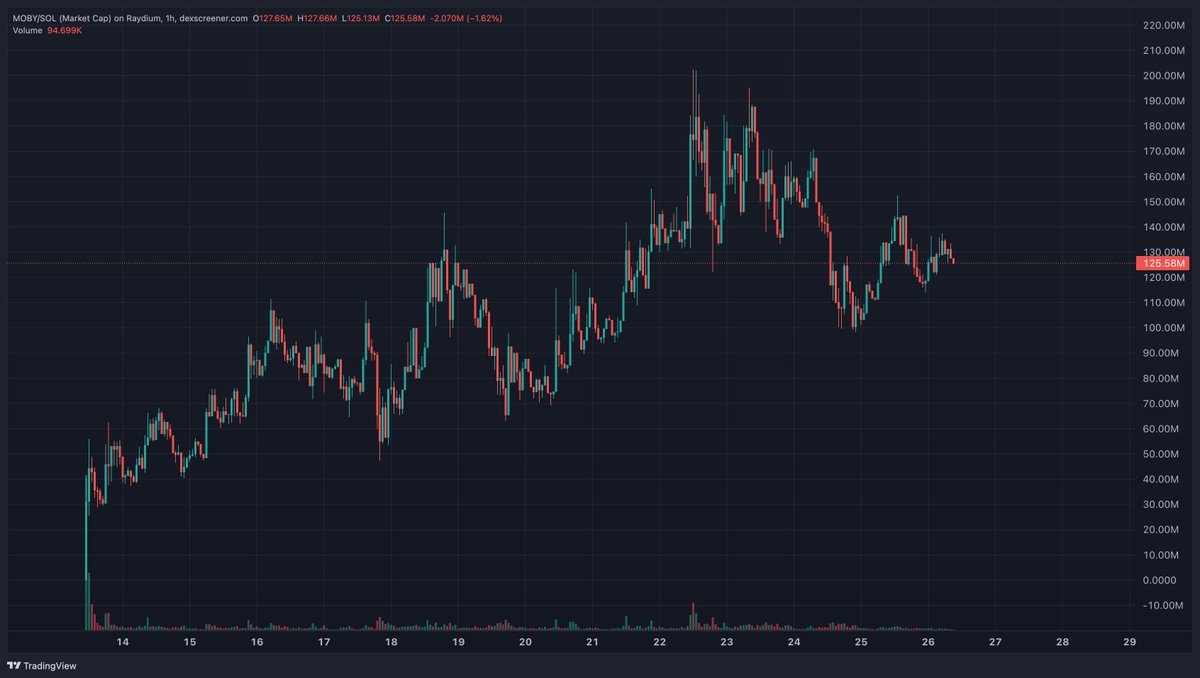Click date 15 on time axis

pos(190,642)
